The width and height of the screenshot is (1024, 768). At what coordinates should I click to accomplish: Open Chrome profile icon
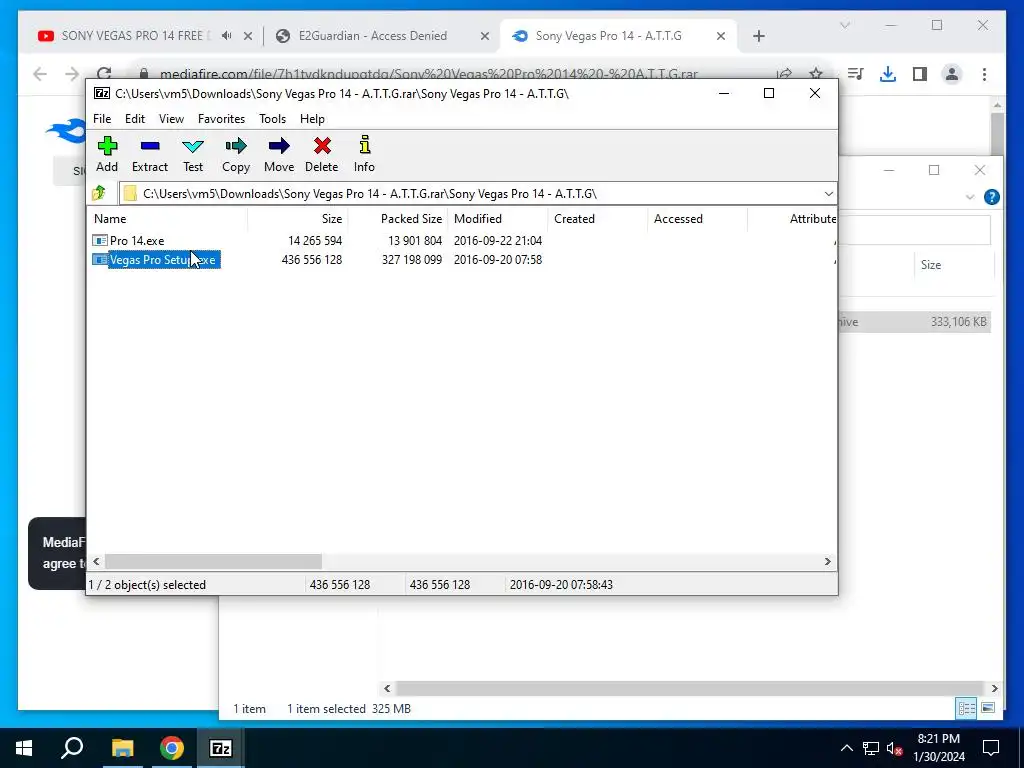coord(952,74)
